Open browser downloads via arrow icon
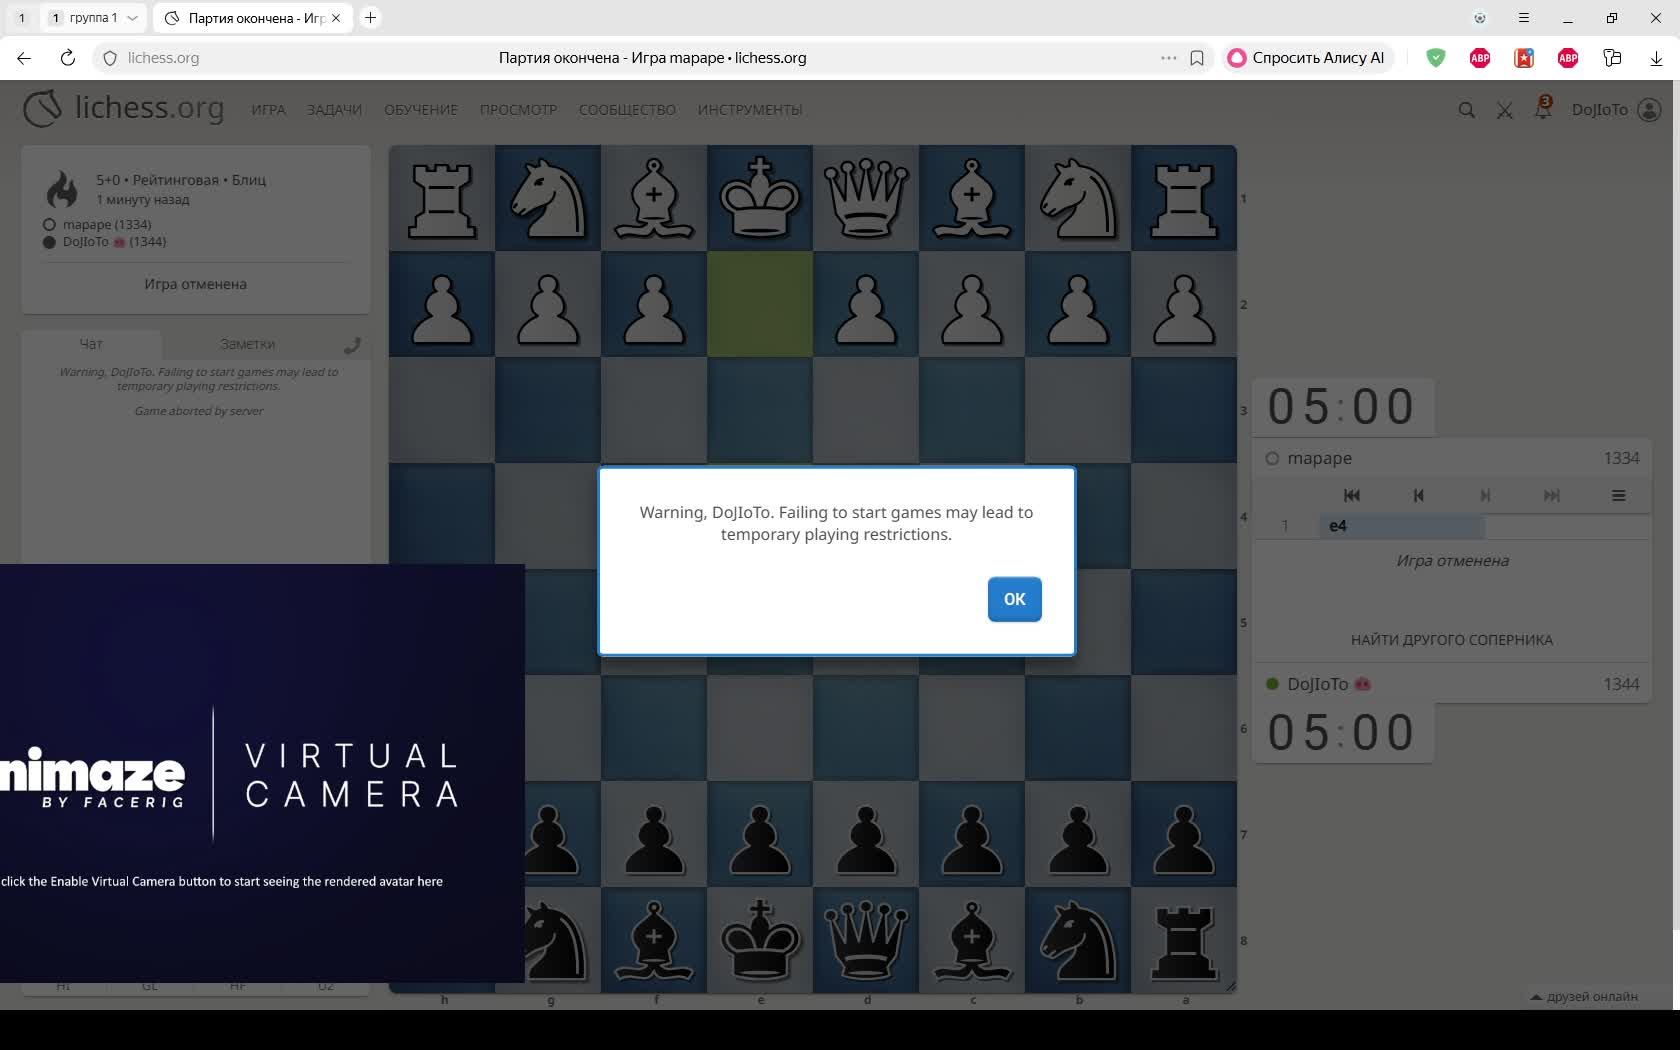Image resolution: width=1680 pixels, height=1050 pixels. (x=1657, y=58)
